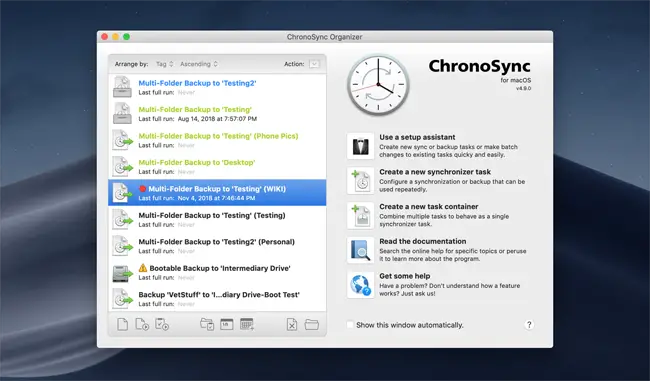Select 'Multi-Folder Backup to 'Testing' (Testing)' task
This screenshot has height=381, width=650.
[x=217, y=219]
